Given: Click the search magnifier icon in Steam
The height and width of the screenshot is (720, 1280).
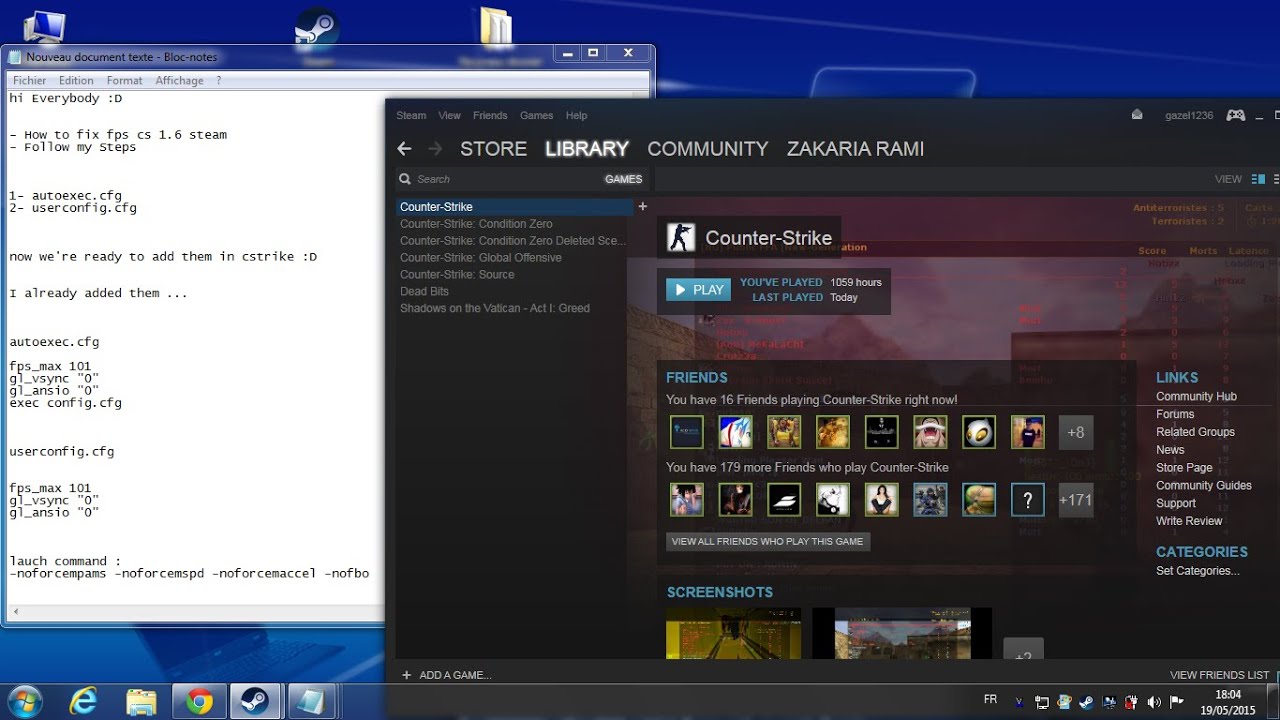Looking at the screenshot, I should 405,179.
